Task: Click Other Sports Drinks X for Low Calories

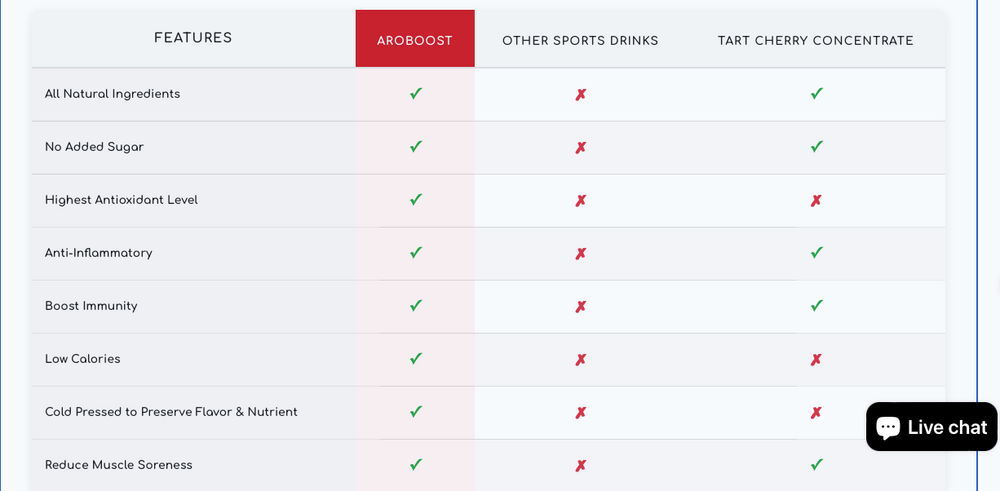Action: click(580, 360)
